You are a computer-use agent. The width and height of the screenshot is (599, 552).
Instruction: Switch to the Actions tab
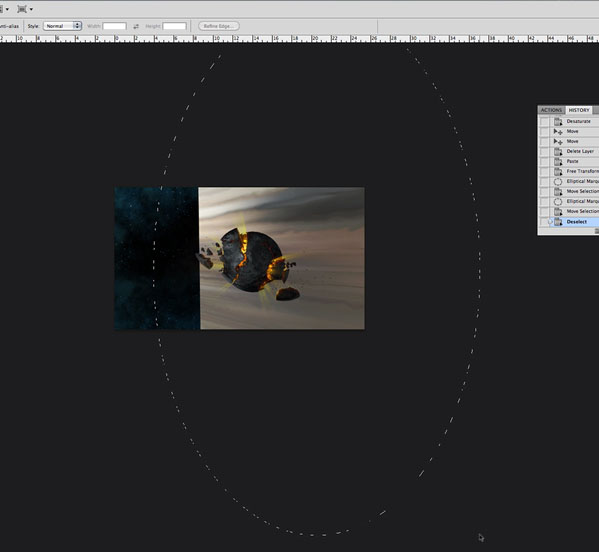551,110
